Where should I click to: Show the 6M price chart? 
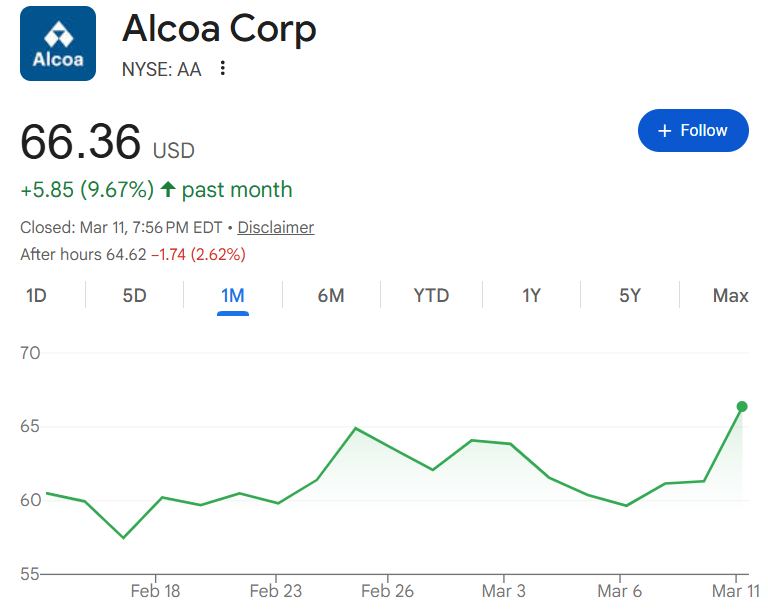(331, 295)
